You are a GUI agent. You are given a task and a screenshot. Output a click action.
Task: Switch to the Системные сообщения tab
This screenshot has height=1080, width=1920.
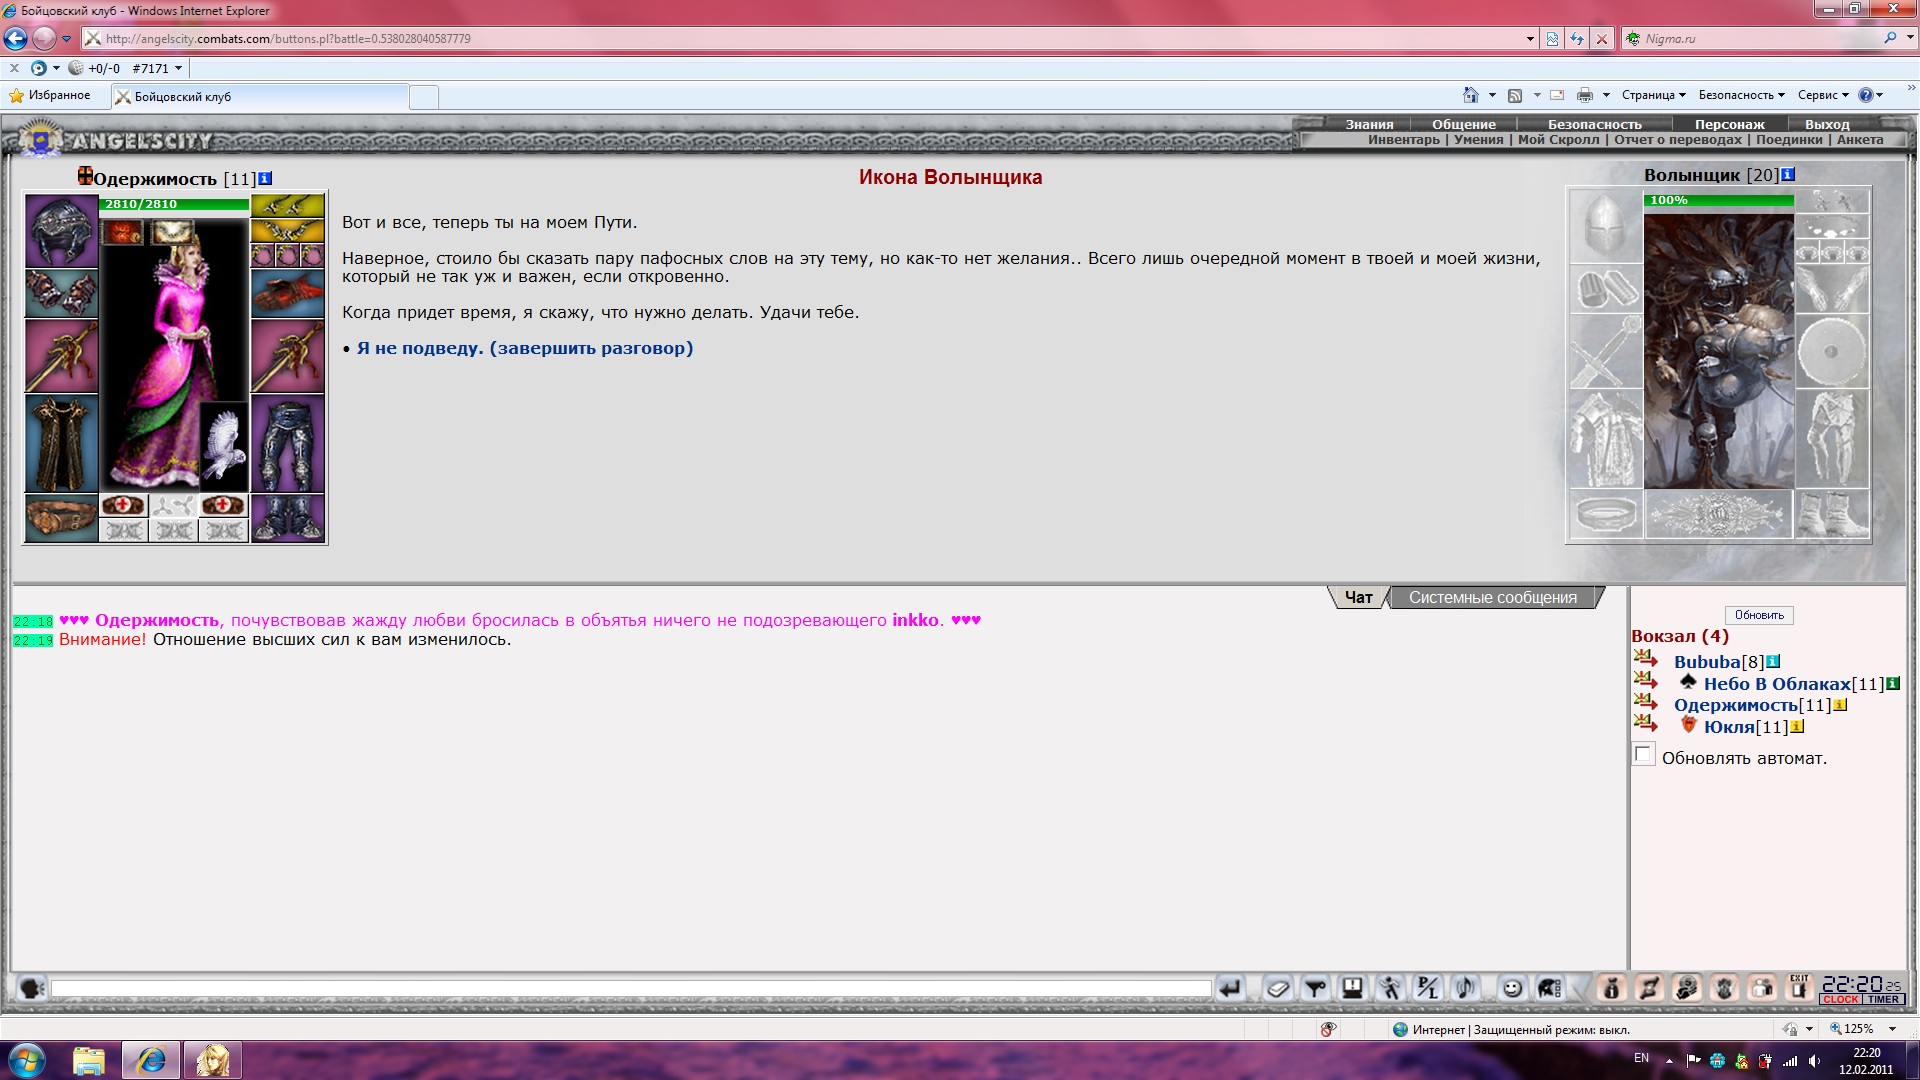pyautogui.click(x=1493, y=597)
